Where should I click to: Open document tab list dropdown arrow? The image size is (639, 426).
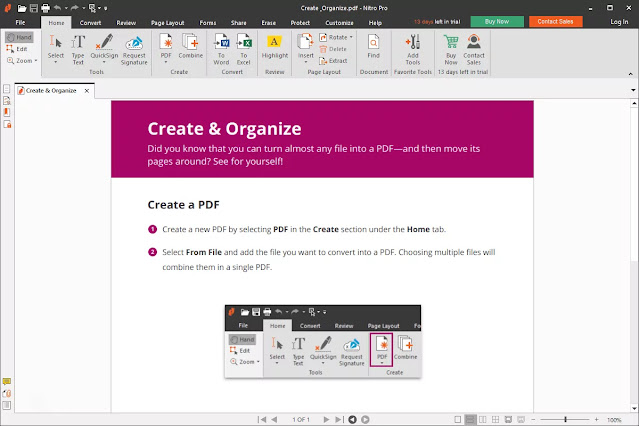[633, 90]
